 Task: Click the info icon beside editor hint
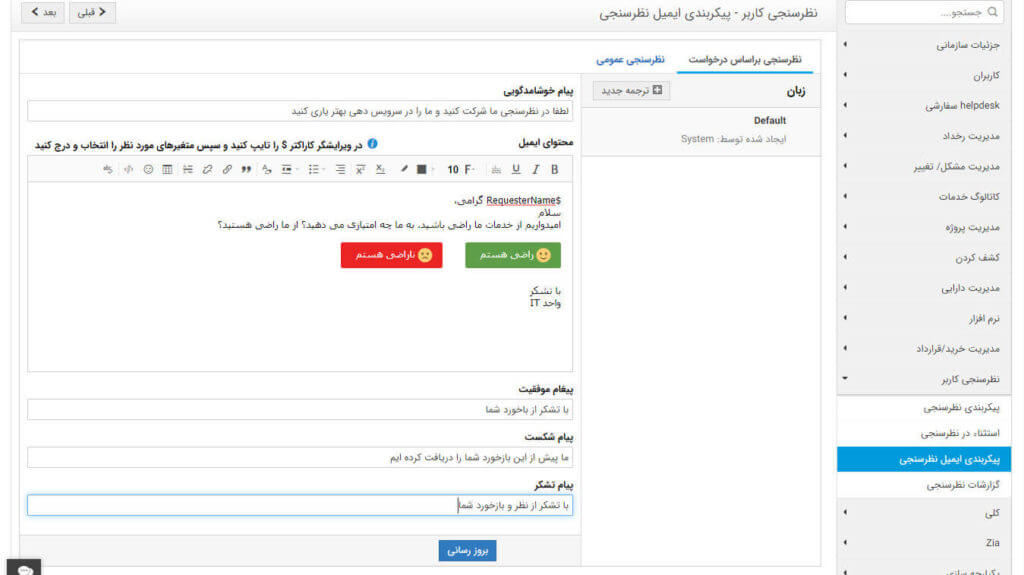[x=372, y=144]
